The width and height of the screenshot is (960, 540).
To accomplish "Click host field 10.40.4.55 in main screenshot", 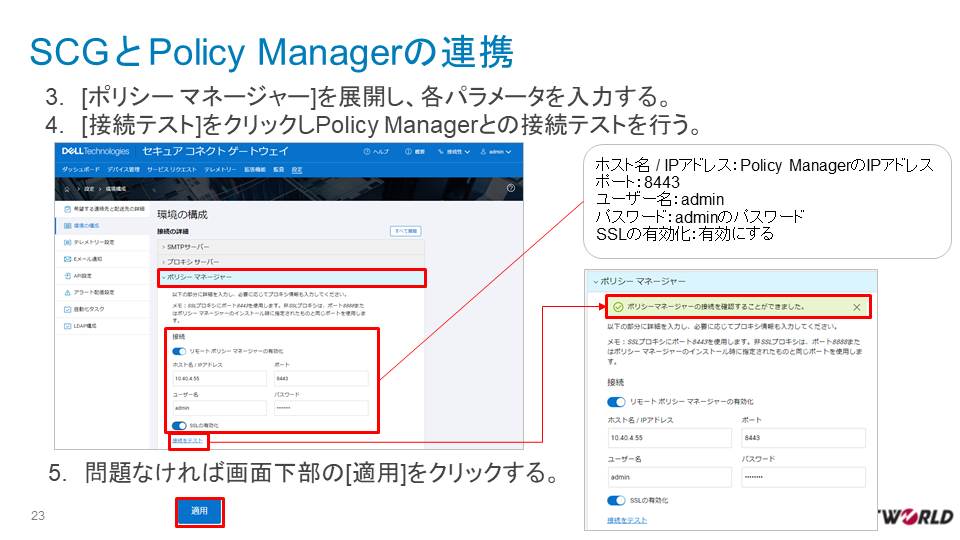I will 219,378.
